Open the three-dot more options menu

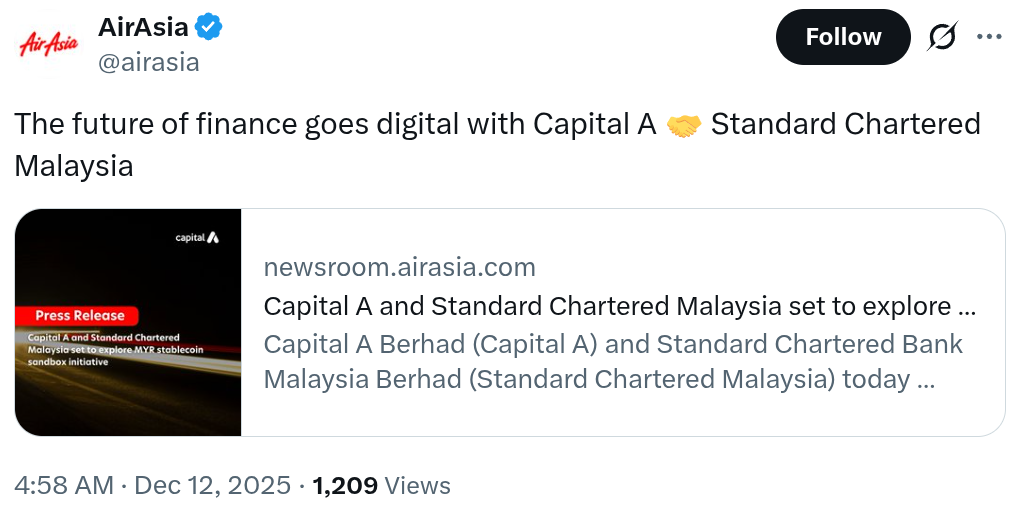point(988,37)
